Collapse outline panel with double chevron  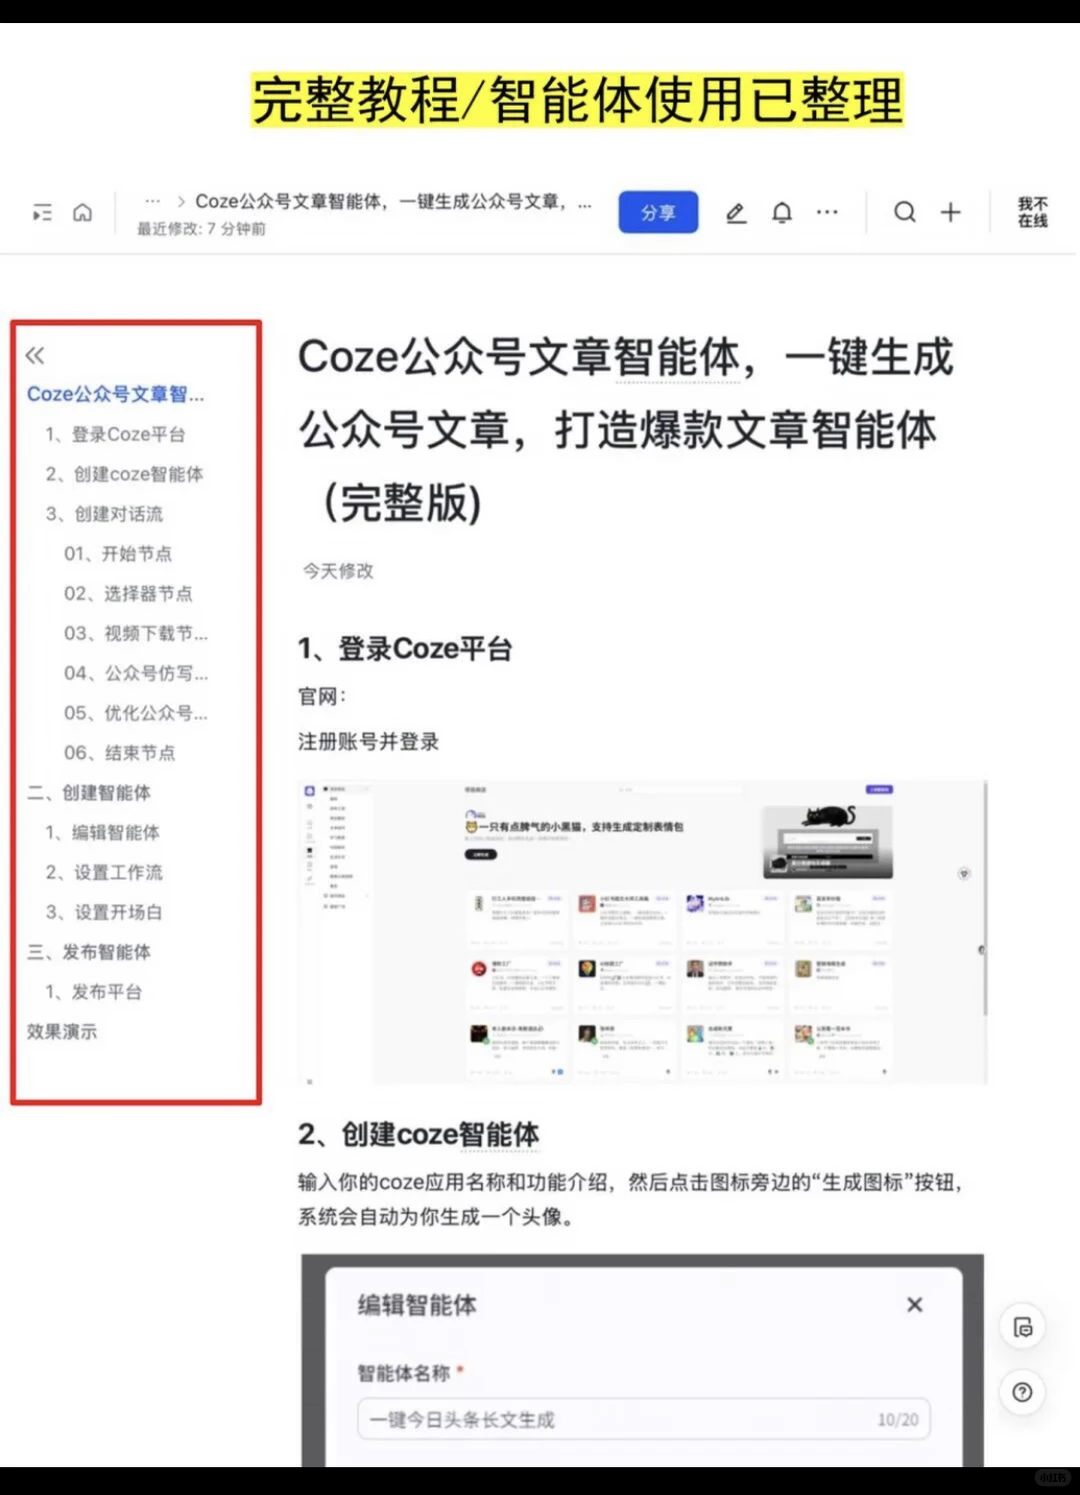point(35,355)
